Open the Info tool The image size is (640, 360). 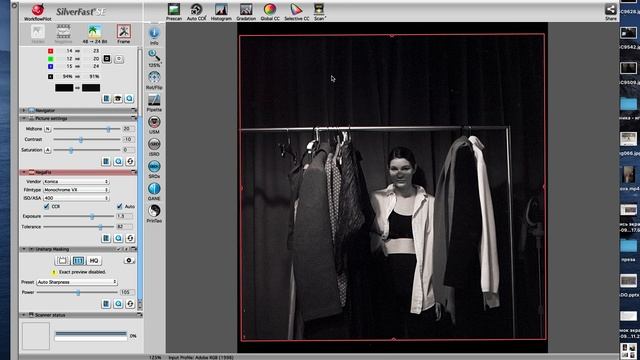[154, 36]
